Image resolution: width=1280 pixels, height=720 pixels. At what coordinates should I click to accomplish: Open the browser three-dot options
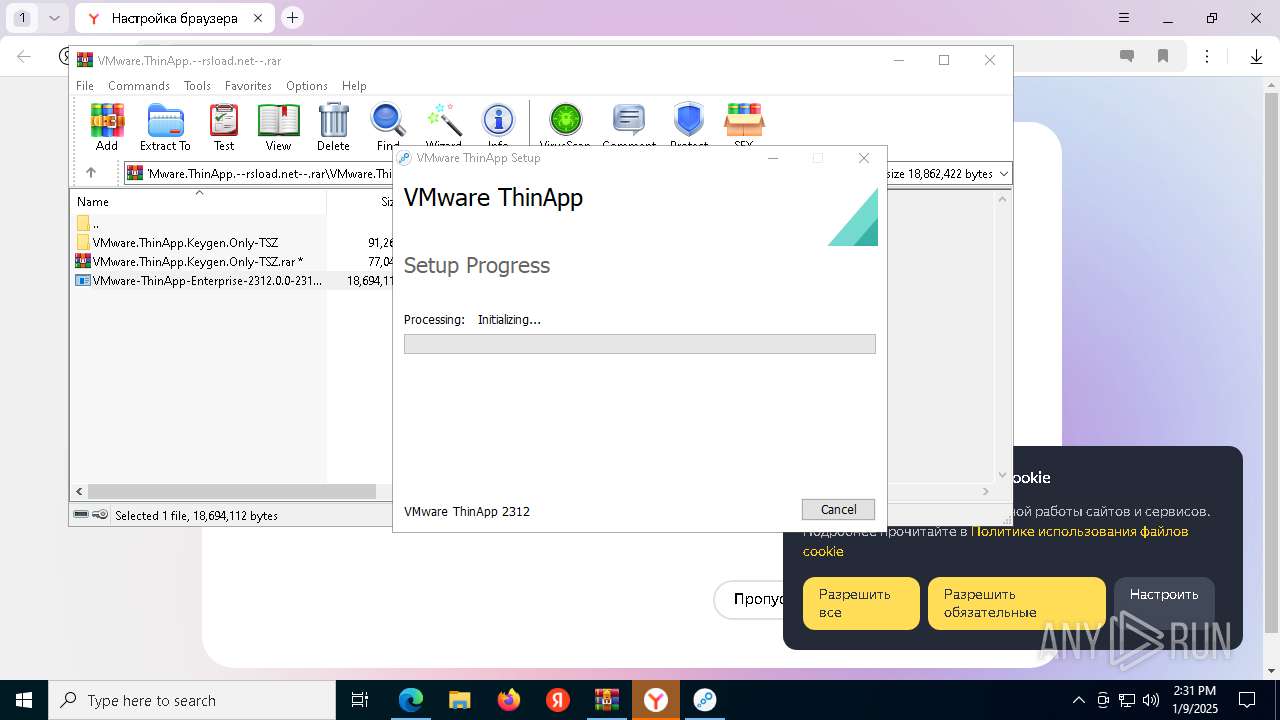pyautogui.click(x=1207, y=57)
